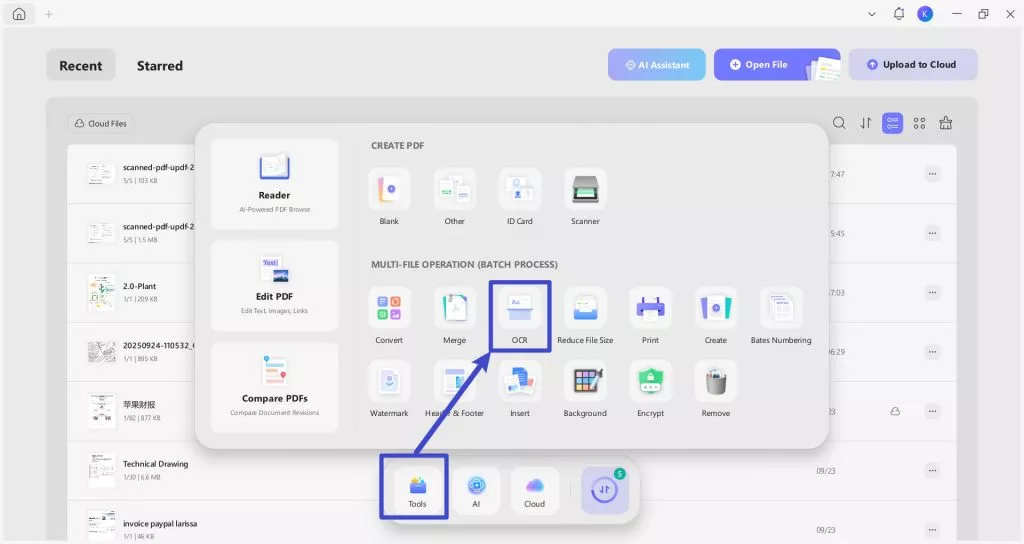Open the 2.0-Plant file thumbnail
The image size is (1024, 544).
point(101,292)
